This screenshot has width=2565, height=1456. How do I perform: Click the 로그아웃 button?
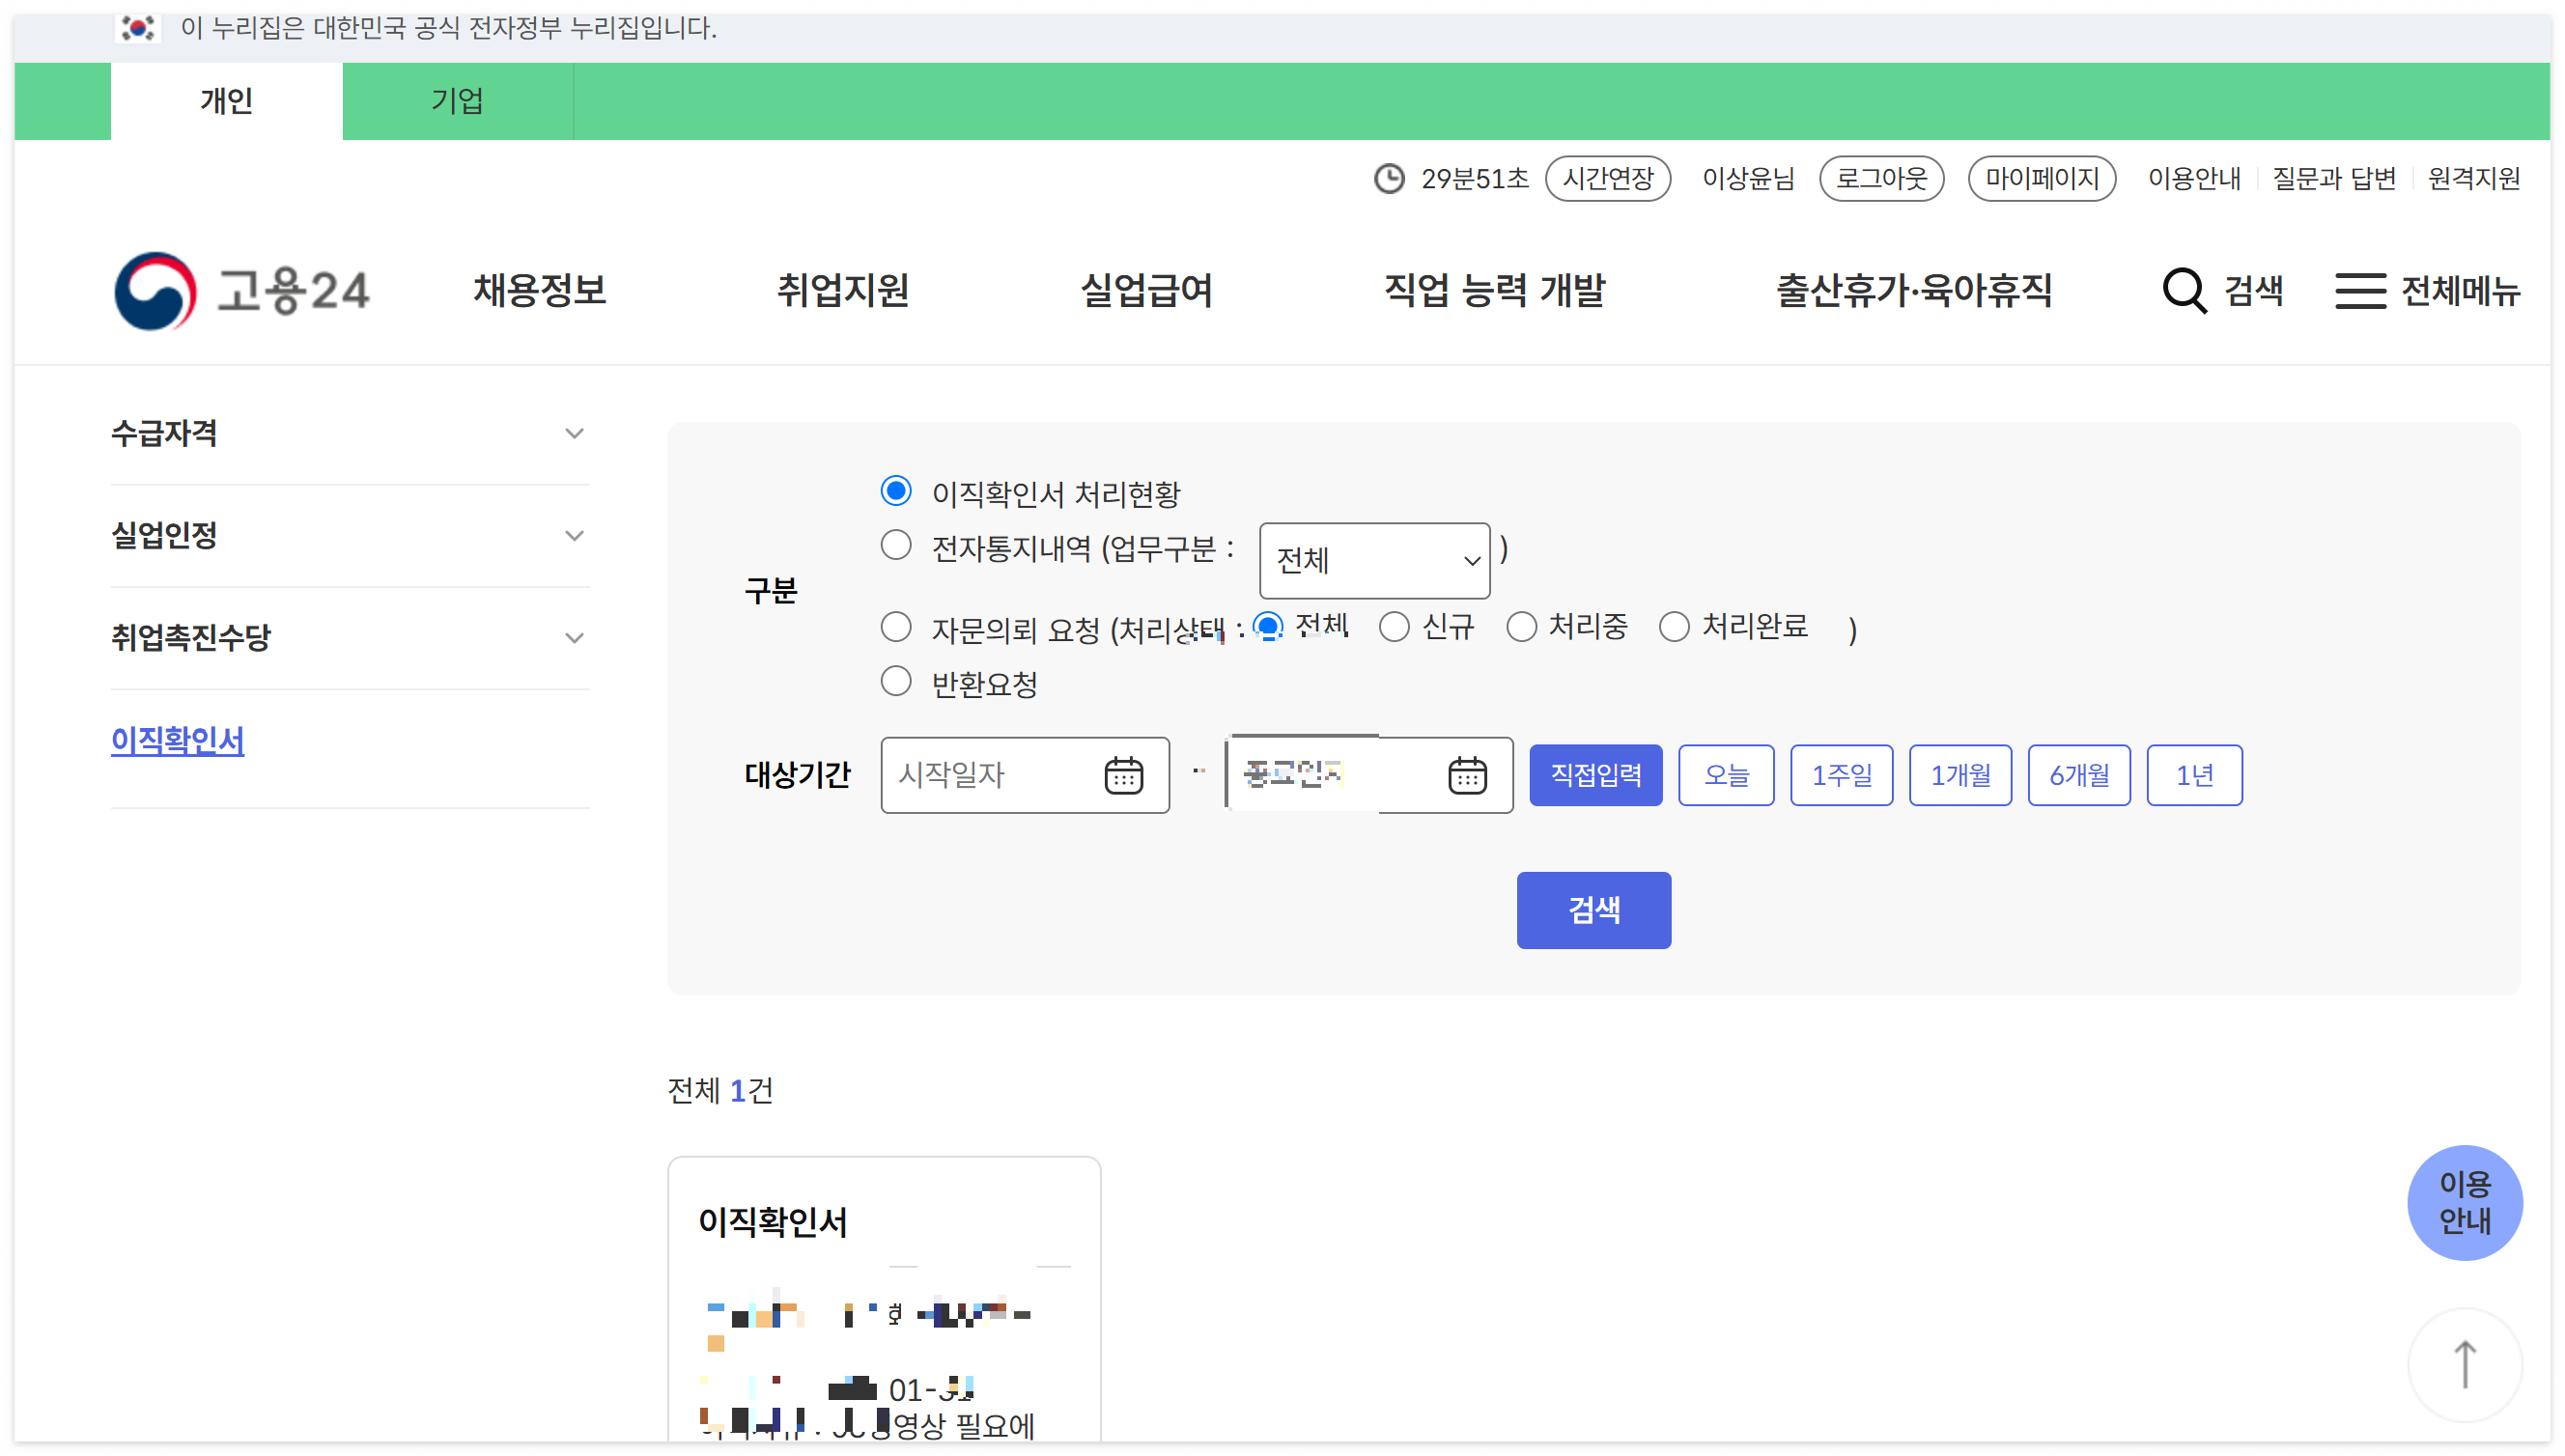click(x=1881, y=179)
